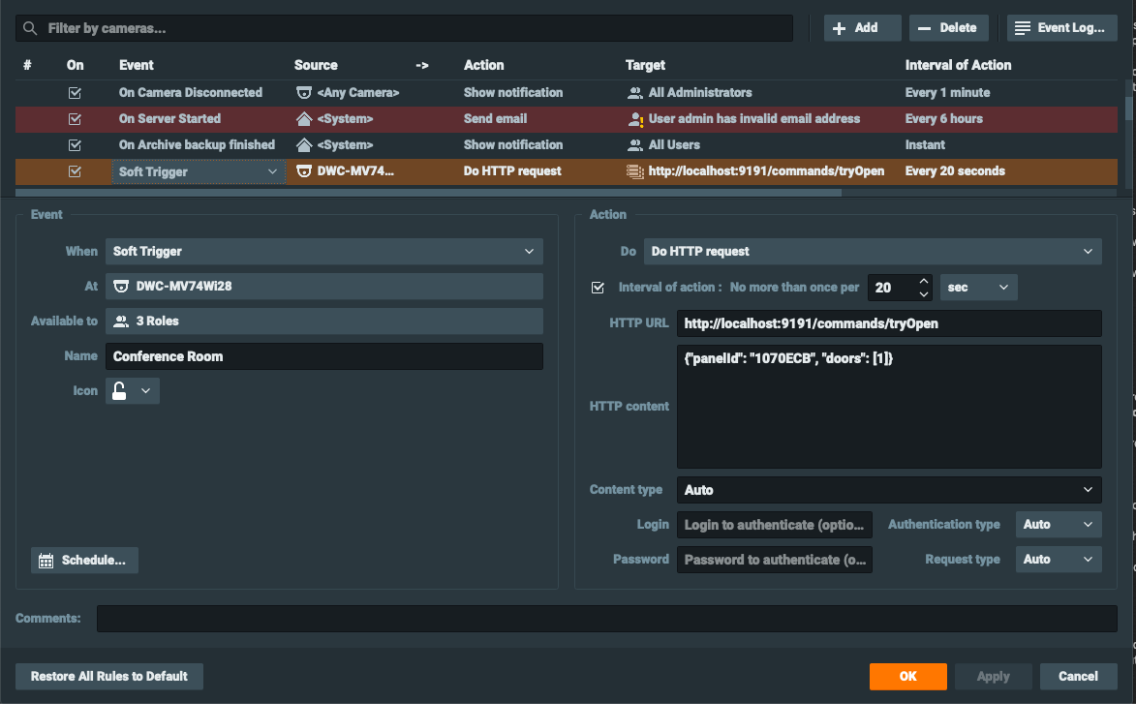Click the house icon in Archive backup row
Screen dimensions: 1136x704
(304, 145)
